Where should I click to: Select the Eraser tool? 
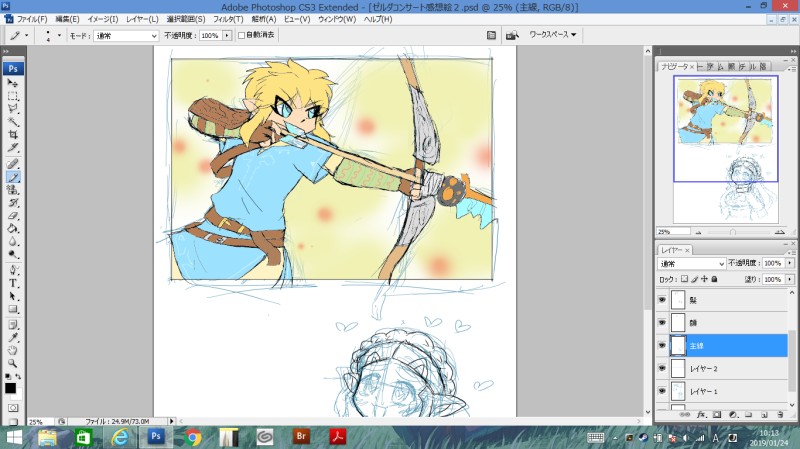click(13, 216)
